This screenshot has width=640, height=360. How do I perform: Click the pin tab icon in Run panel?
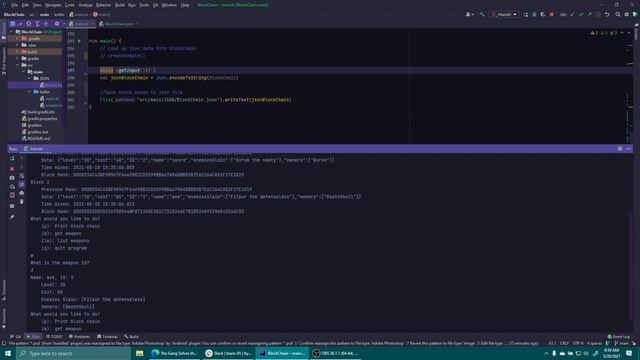(12, 217)
